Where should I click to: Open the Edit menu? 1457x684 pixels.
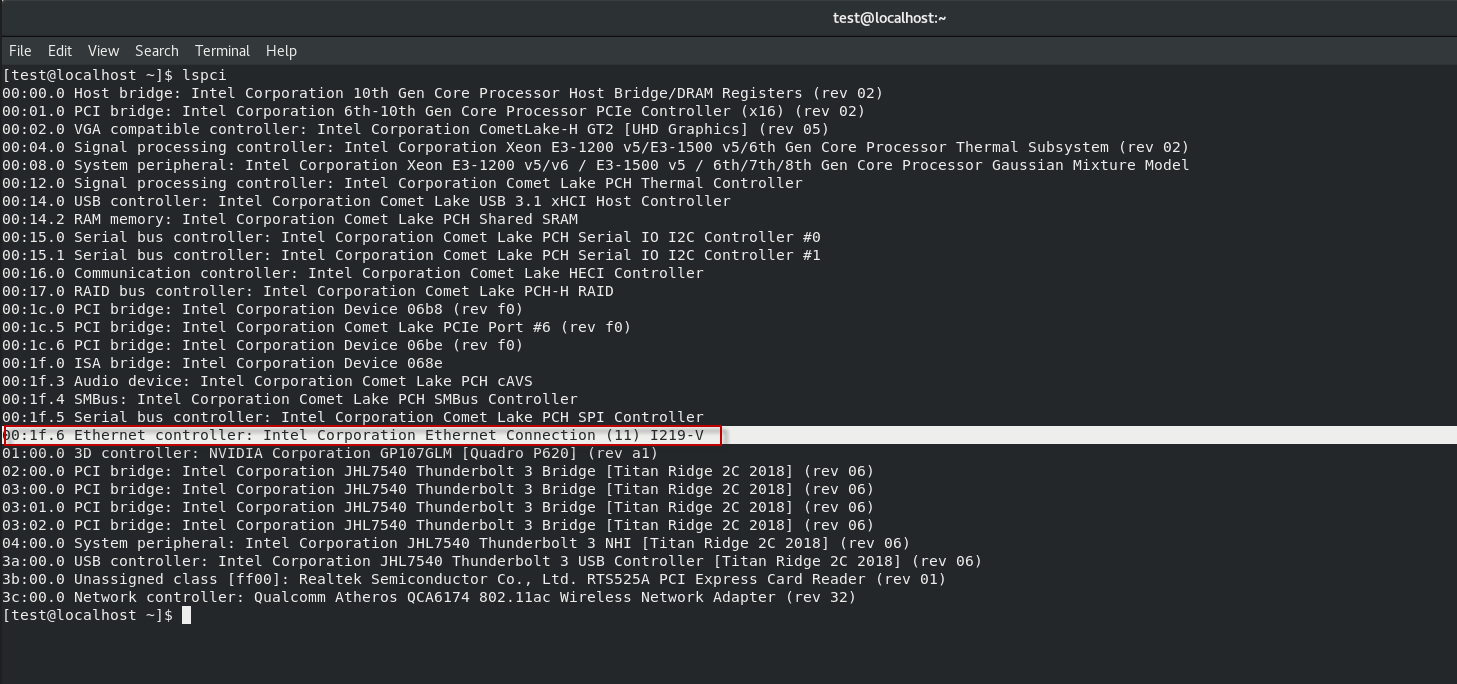60,51
